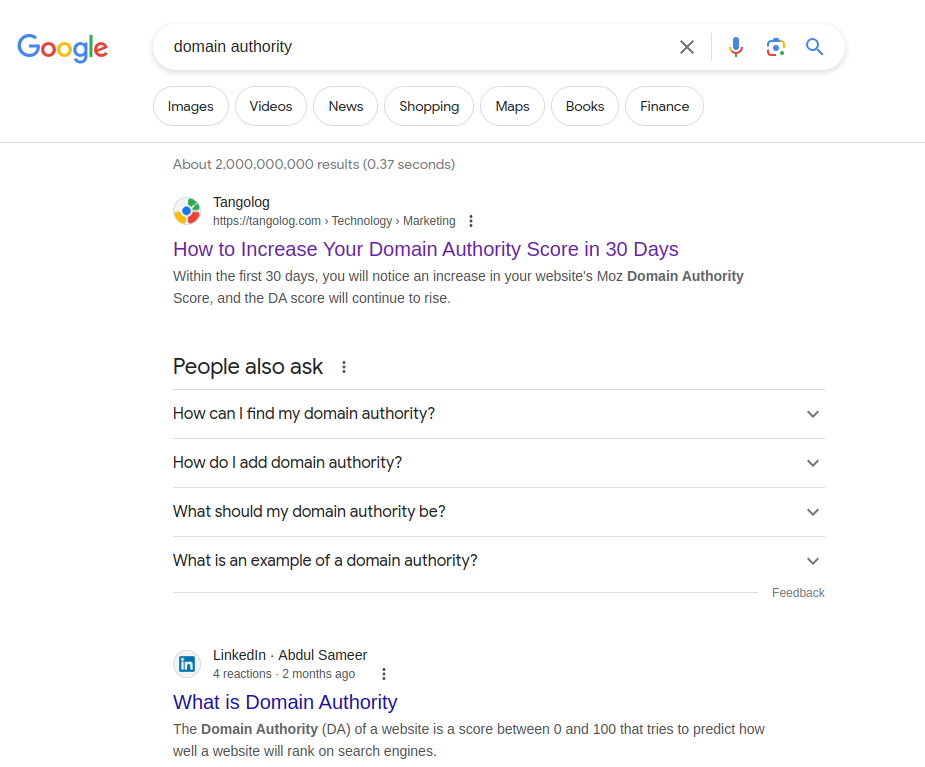Open "How to Increase Your Domain Authority Score" link
The image size is (925, 767).
(425, 250)
